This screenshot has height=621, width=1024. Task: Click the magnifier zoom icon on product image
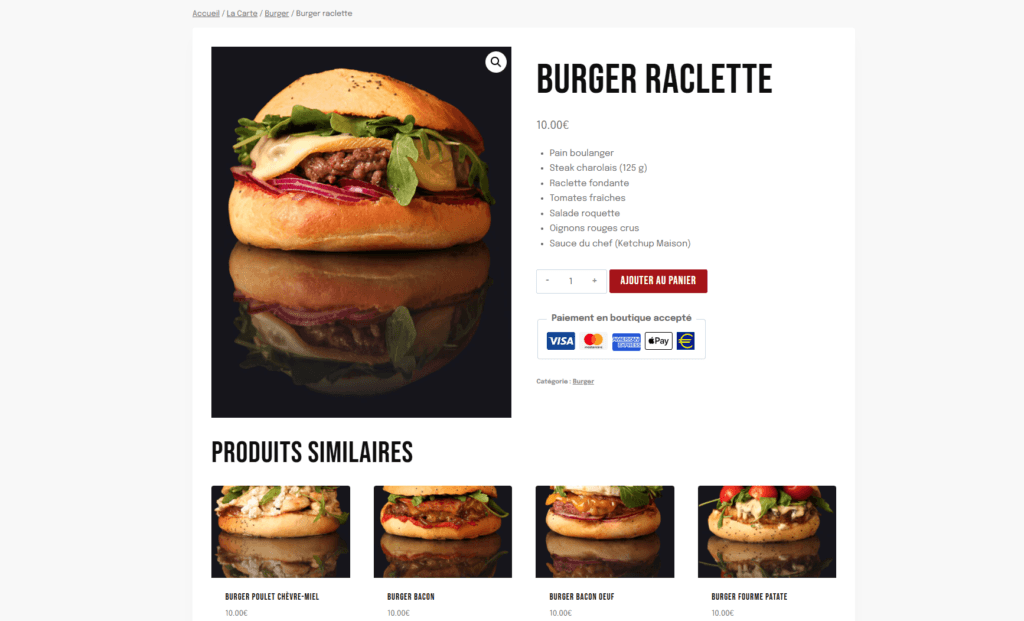[x=496, y=62]
